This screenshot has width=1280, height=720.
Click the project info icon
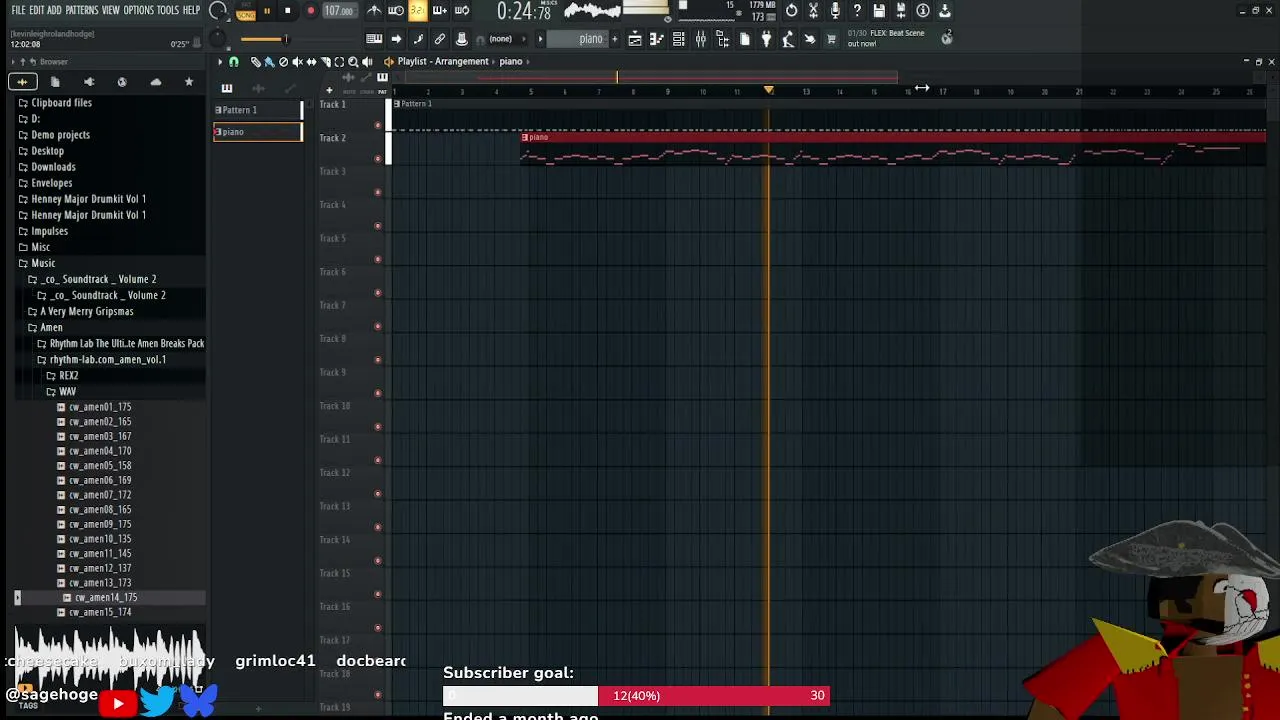[x=923, y=11]
